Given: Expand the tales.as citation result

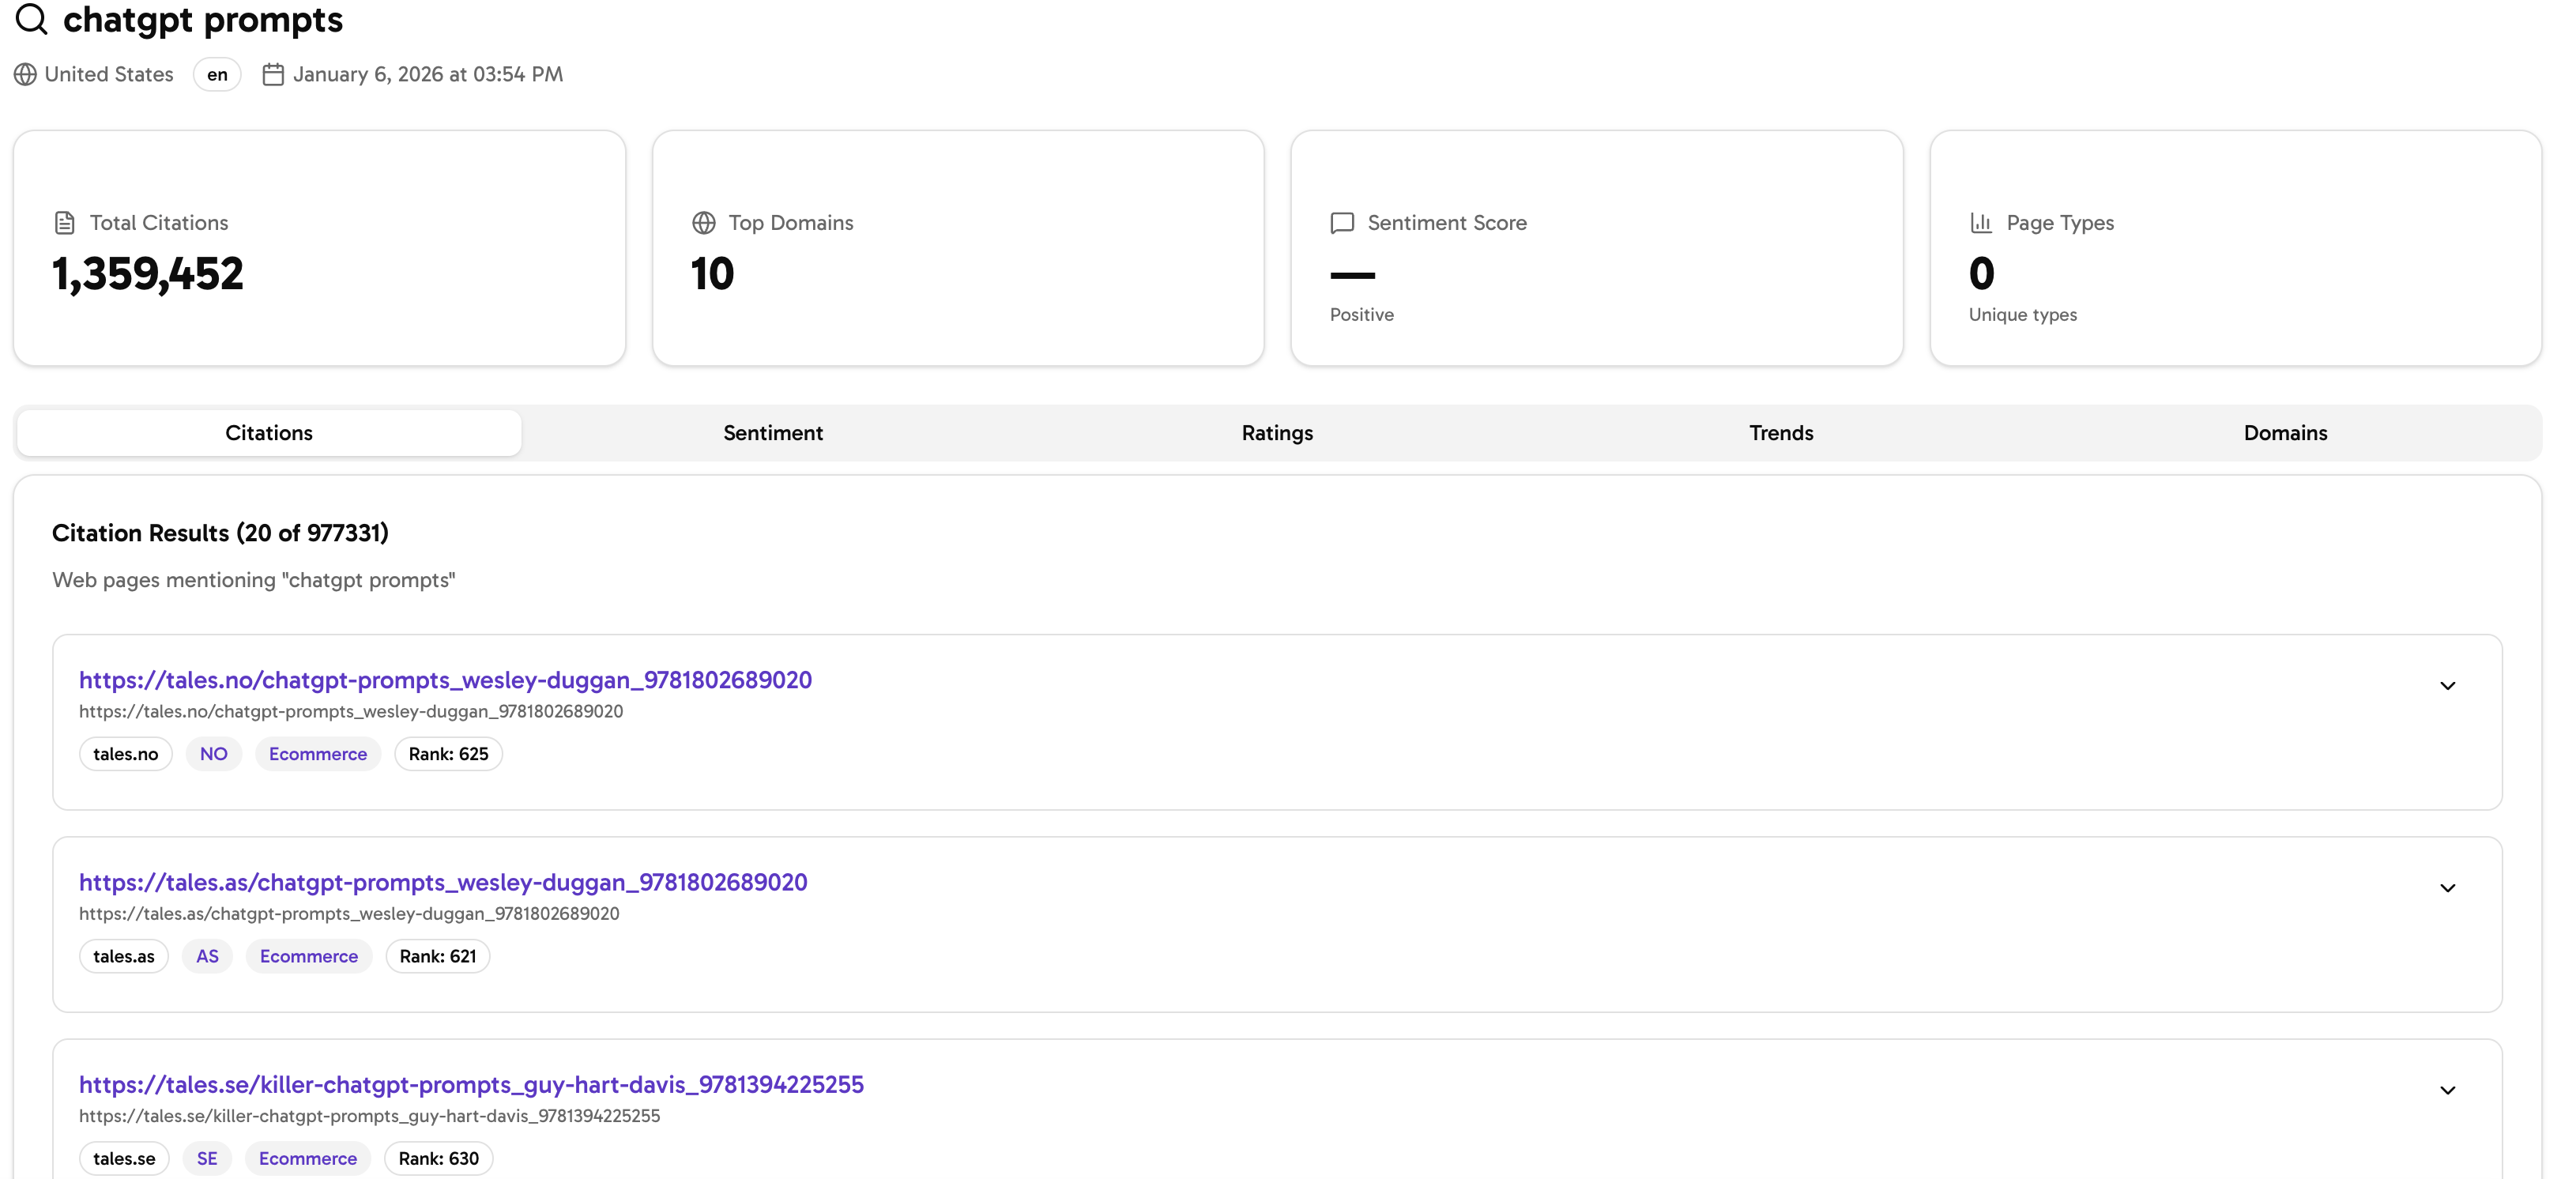Looking at the screenshot, I should point(2447,888).
